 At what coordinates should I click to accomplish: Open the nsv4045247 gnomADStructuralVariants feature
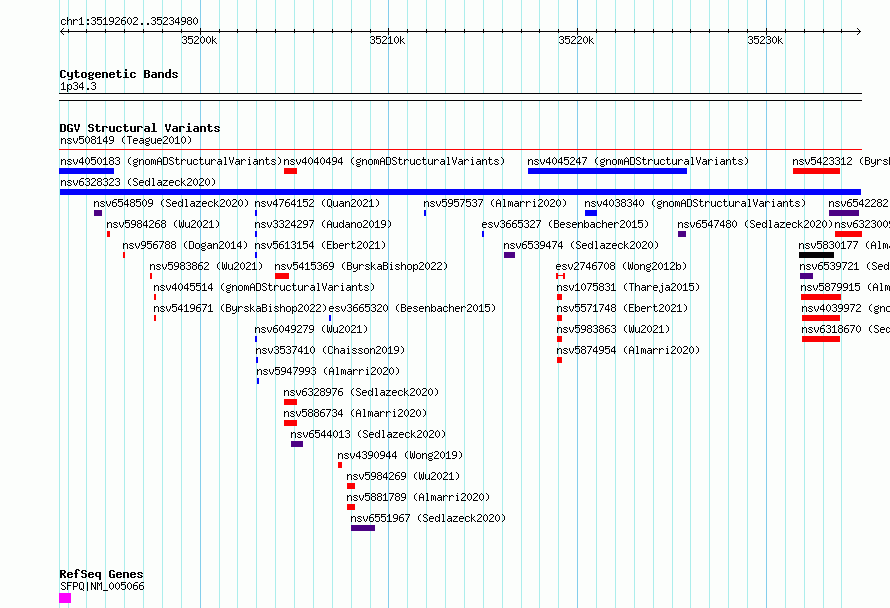pyautogui.click(x=638, y=161)
